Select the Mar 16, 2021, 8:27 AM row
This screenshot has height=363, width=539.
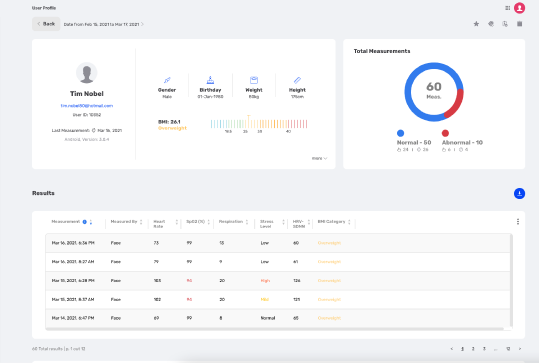[277, 262]
